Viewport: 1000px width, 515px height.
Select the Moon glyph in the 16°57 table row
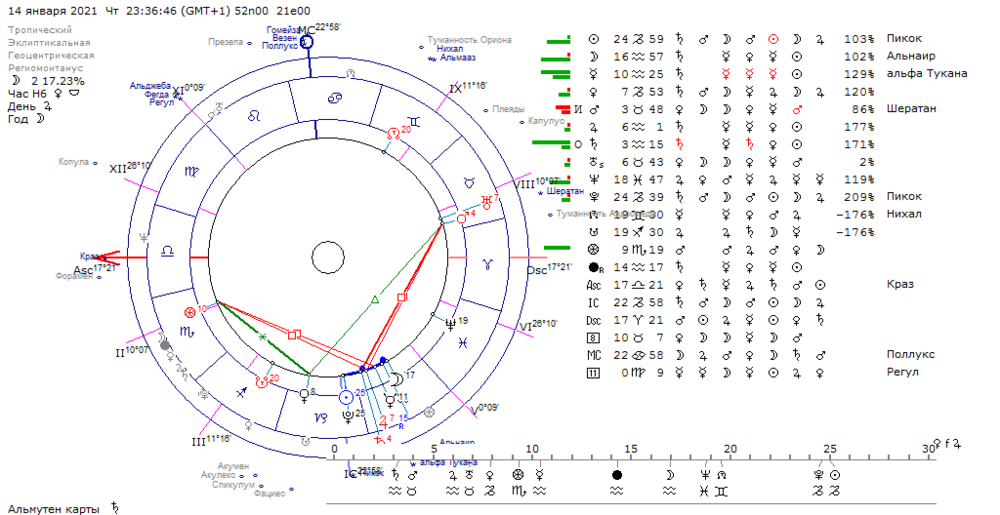(593, 56)
